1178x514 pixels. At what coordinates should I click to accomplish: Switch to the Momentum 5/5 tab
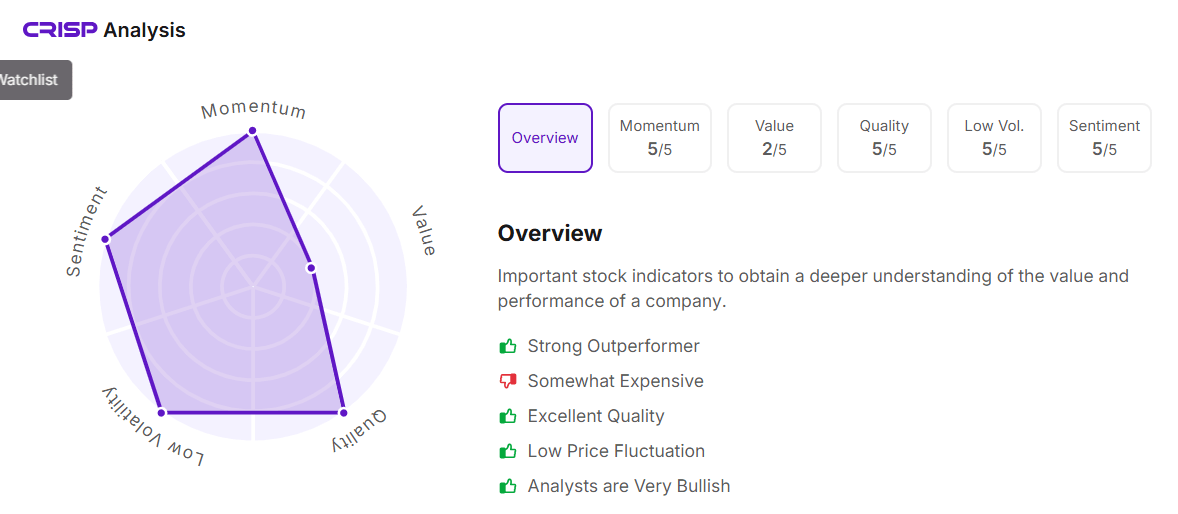(659, 138)
